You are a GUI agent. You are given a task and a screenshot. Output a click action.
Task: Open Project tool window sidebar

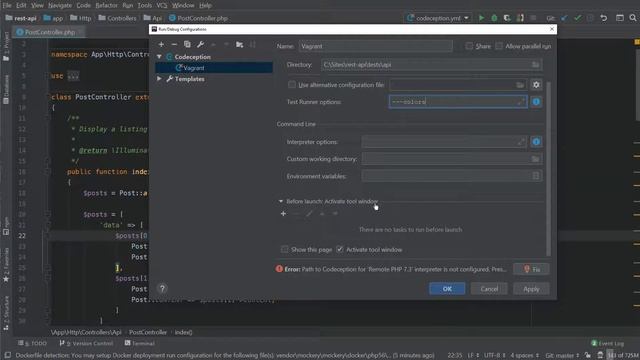(x=6, y=47)
